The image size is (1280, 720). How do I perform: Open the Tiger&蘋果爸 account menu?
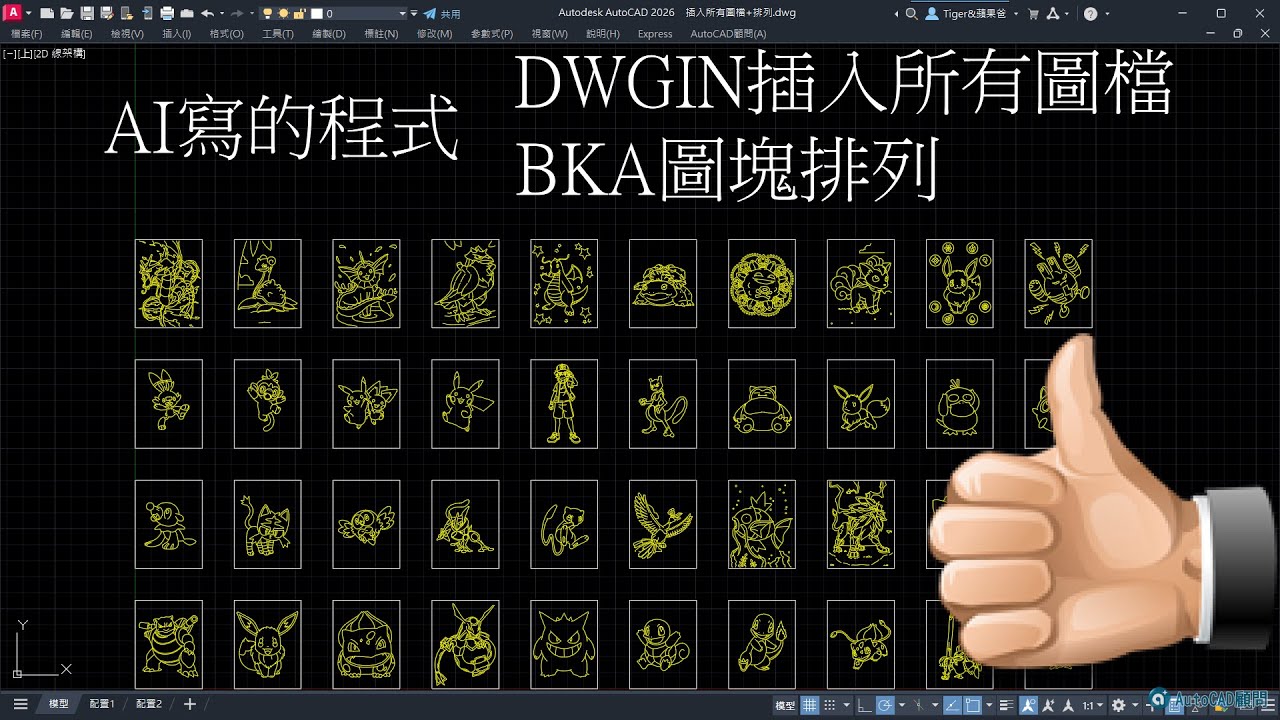pos(972,14)
